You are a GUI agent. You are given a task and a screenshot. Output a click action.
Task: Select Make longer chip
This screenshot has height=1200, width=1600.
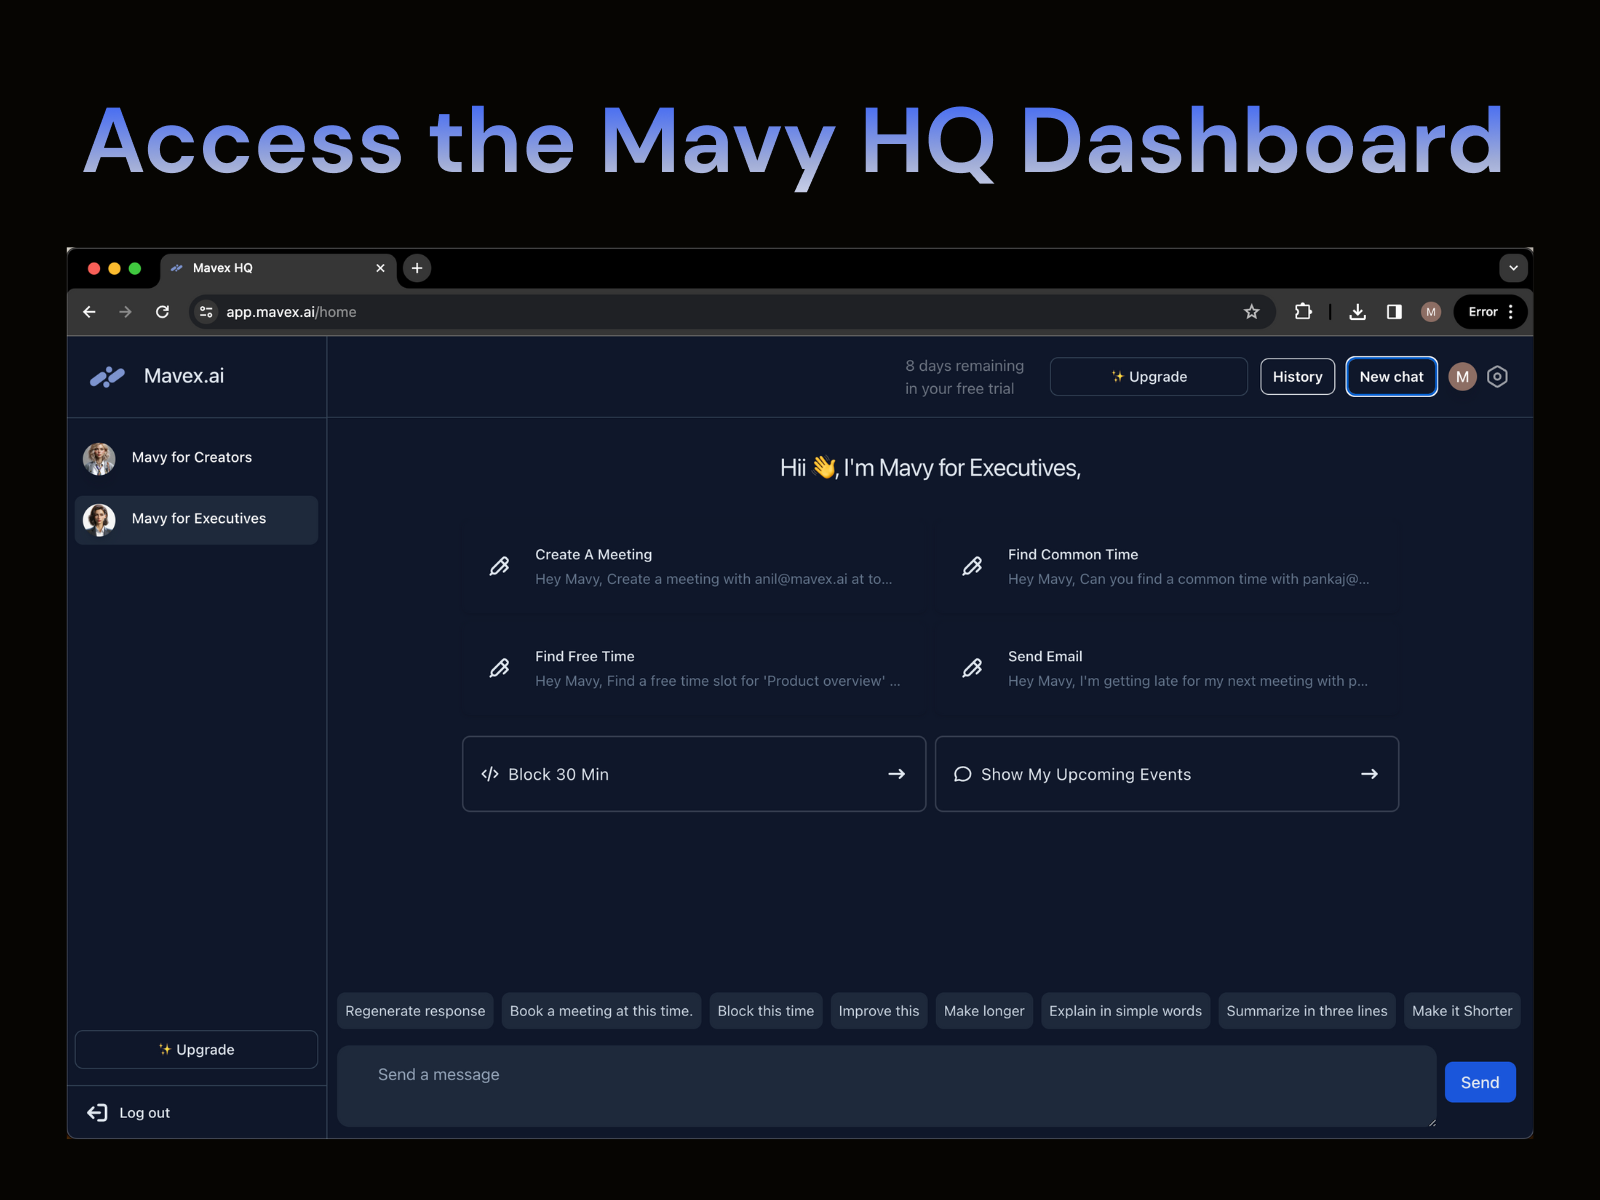tap(984, 1011)
